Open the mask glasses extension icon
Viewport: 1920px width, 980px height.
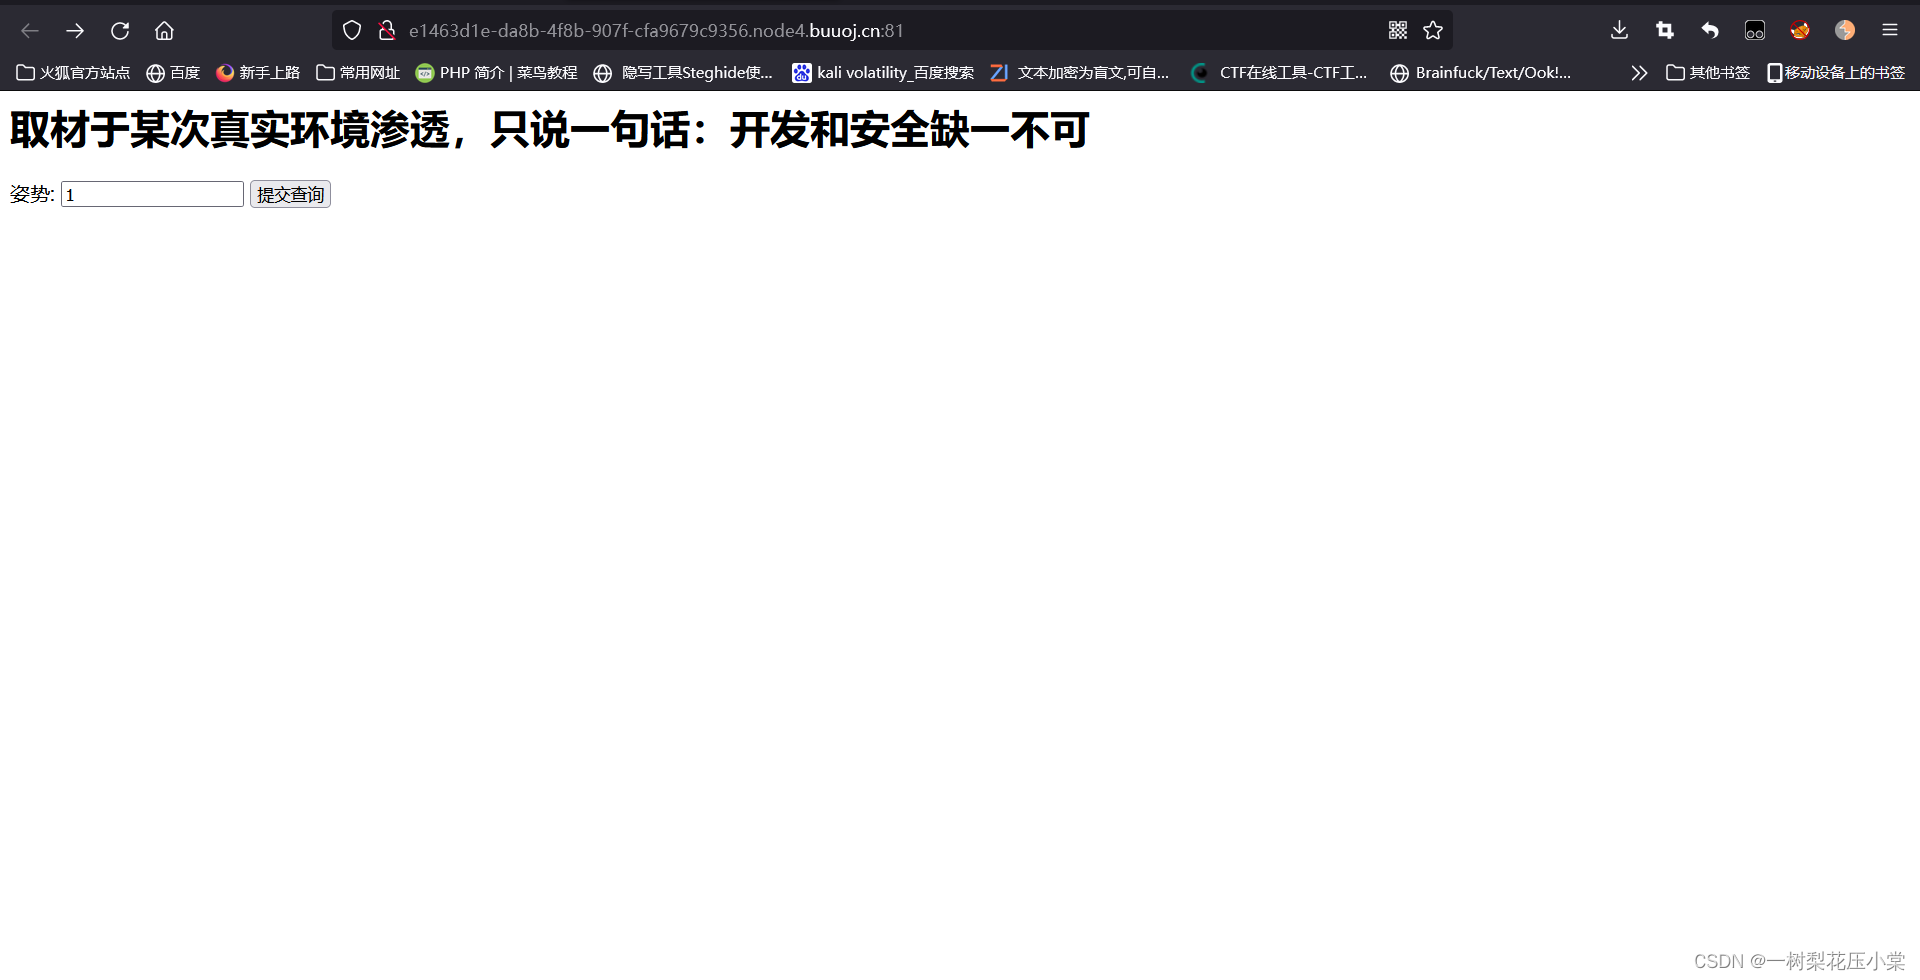pos(1755,31)
